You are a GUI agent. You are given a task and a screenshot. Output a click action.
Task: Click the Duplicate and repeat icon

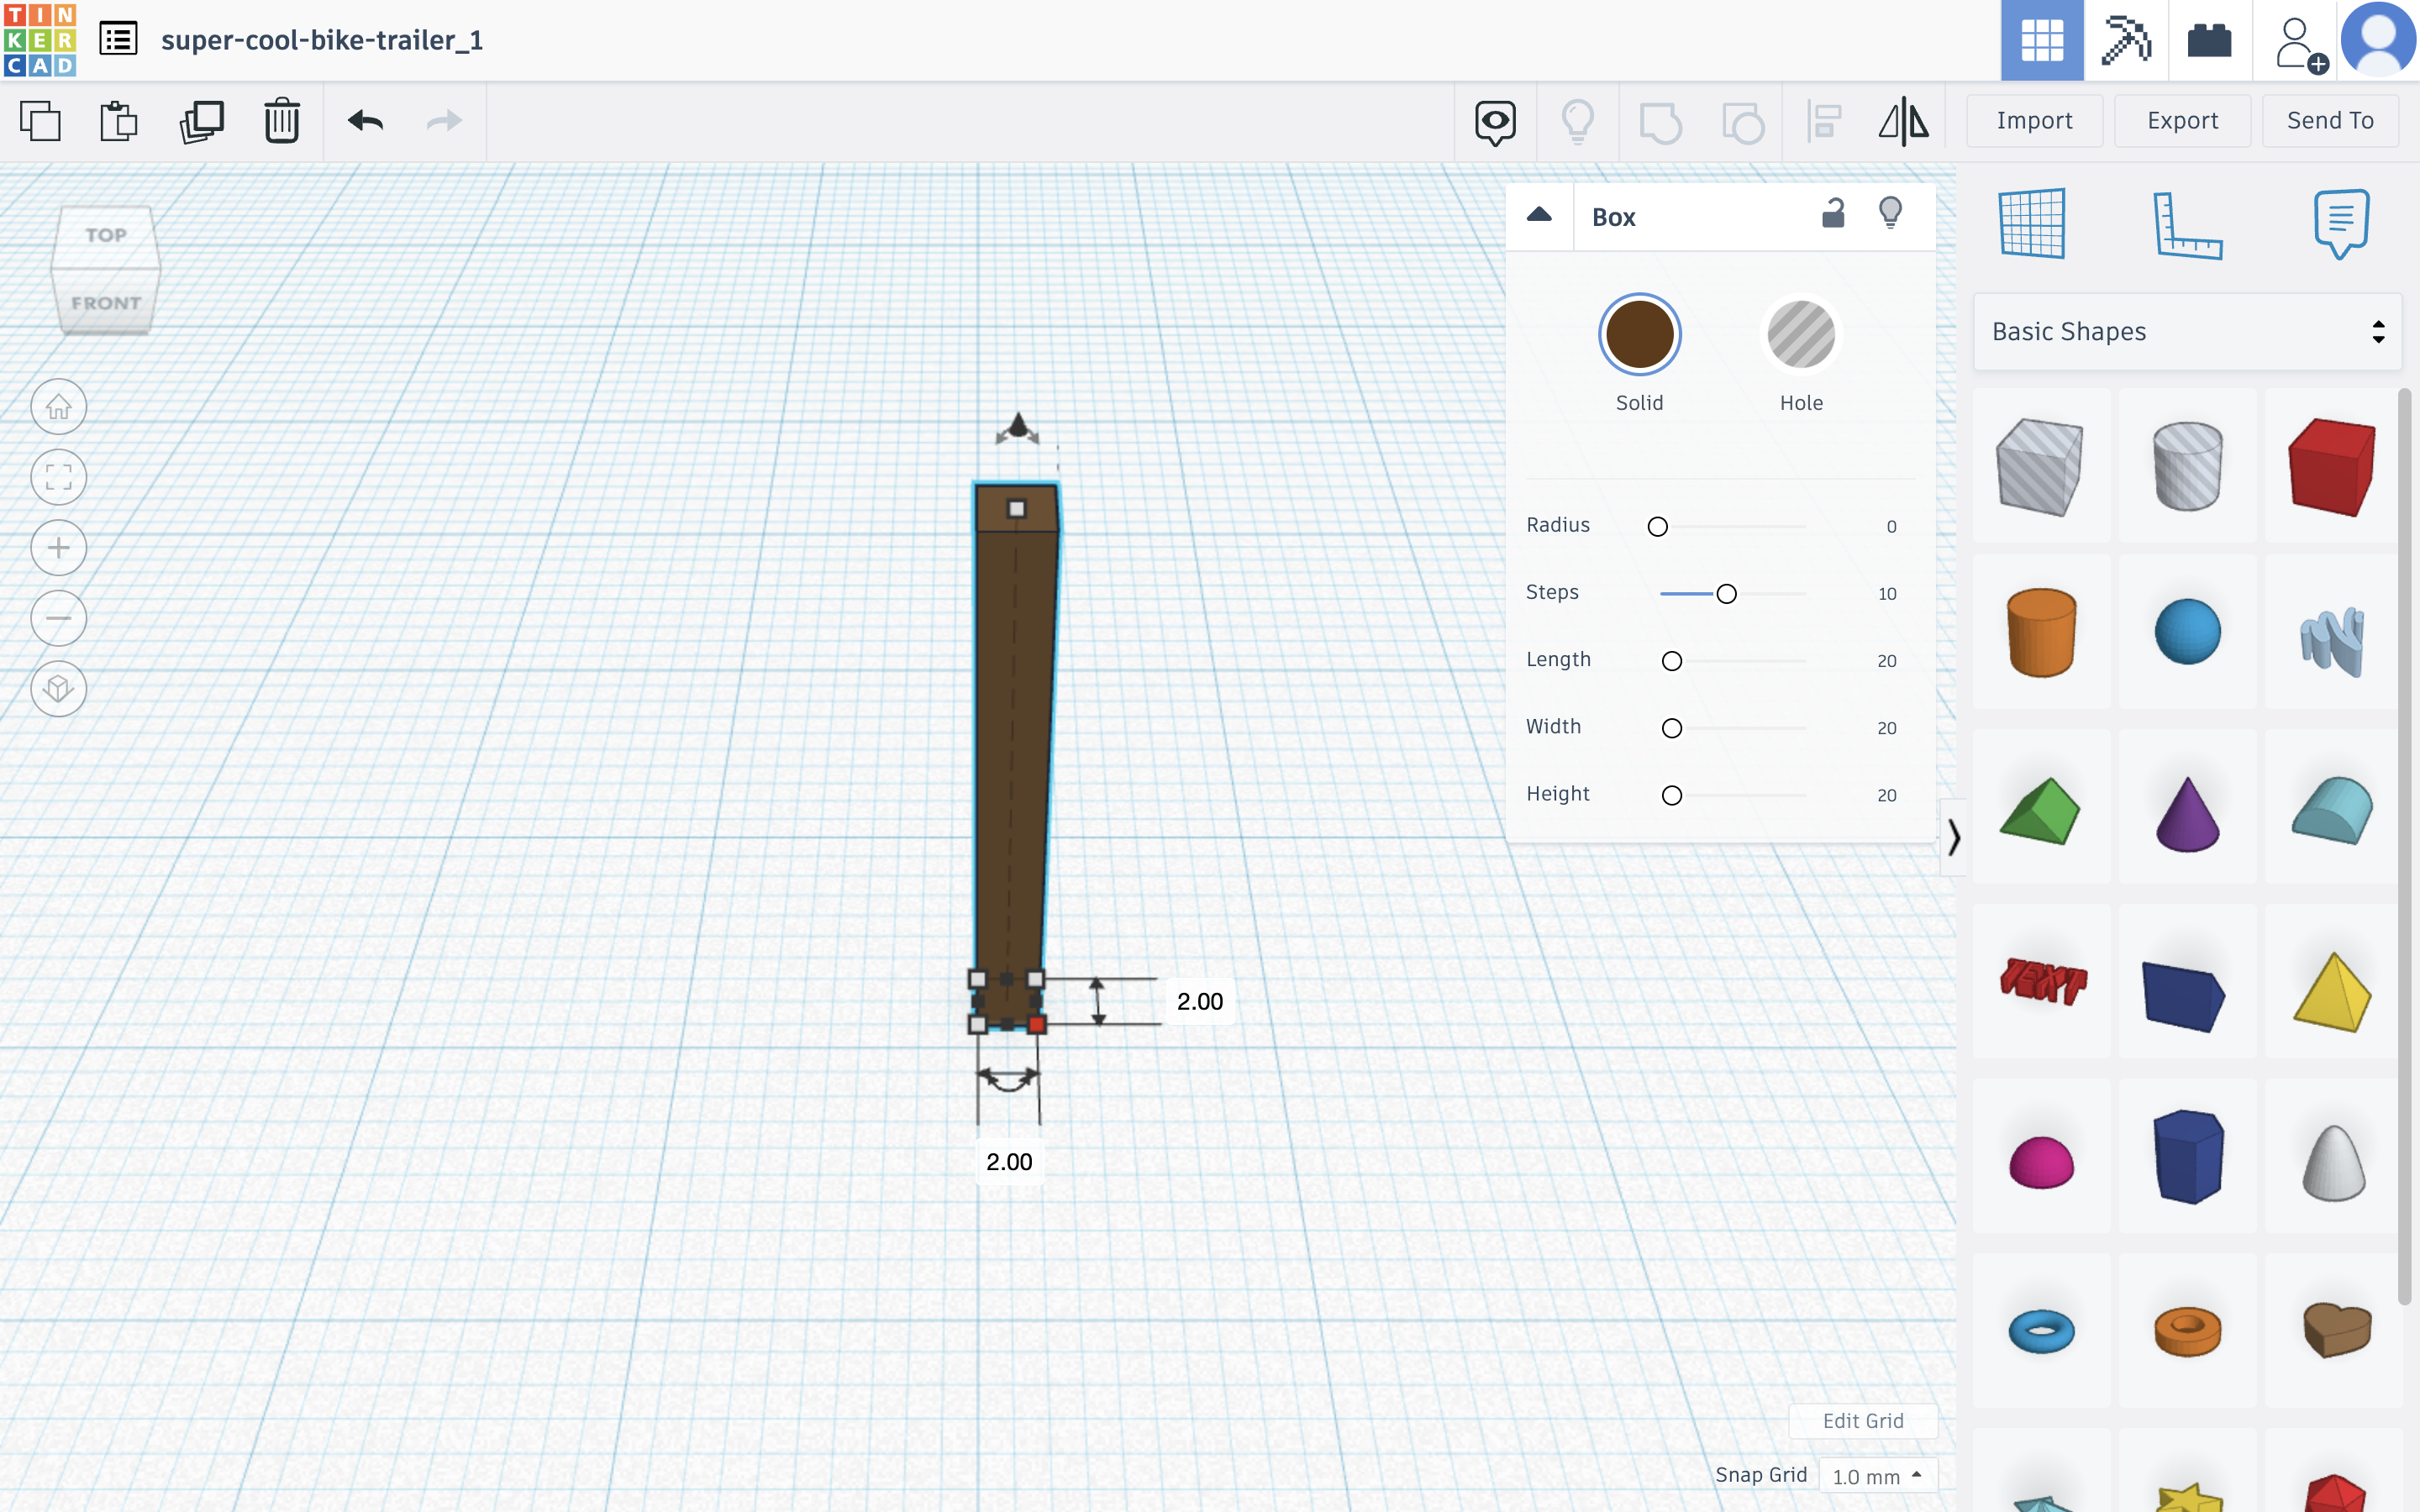tap(201, 122)
